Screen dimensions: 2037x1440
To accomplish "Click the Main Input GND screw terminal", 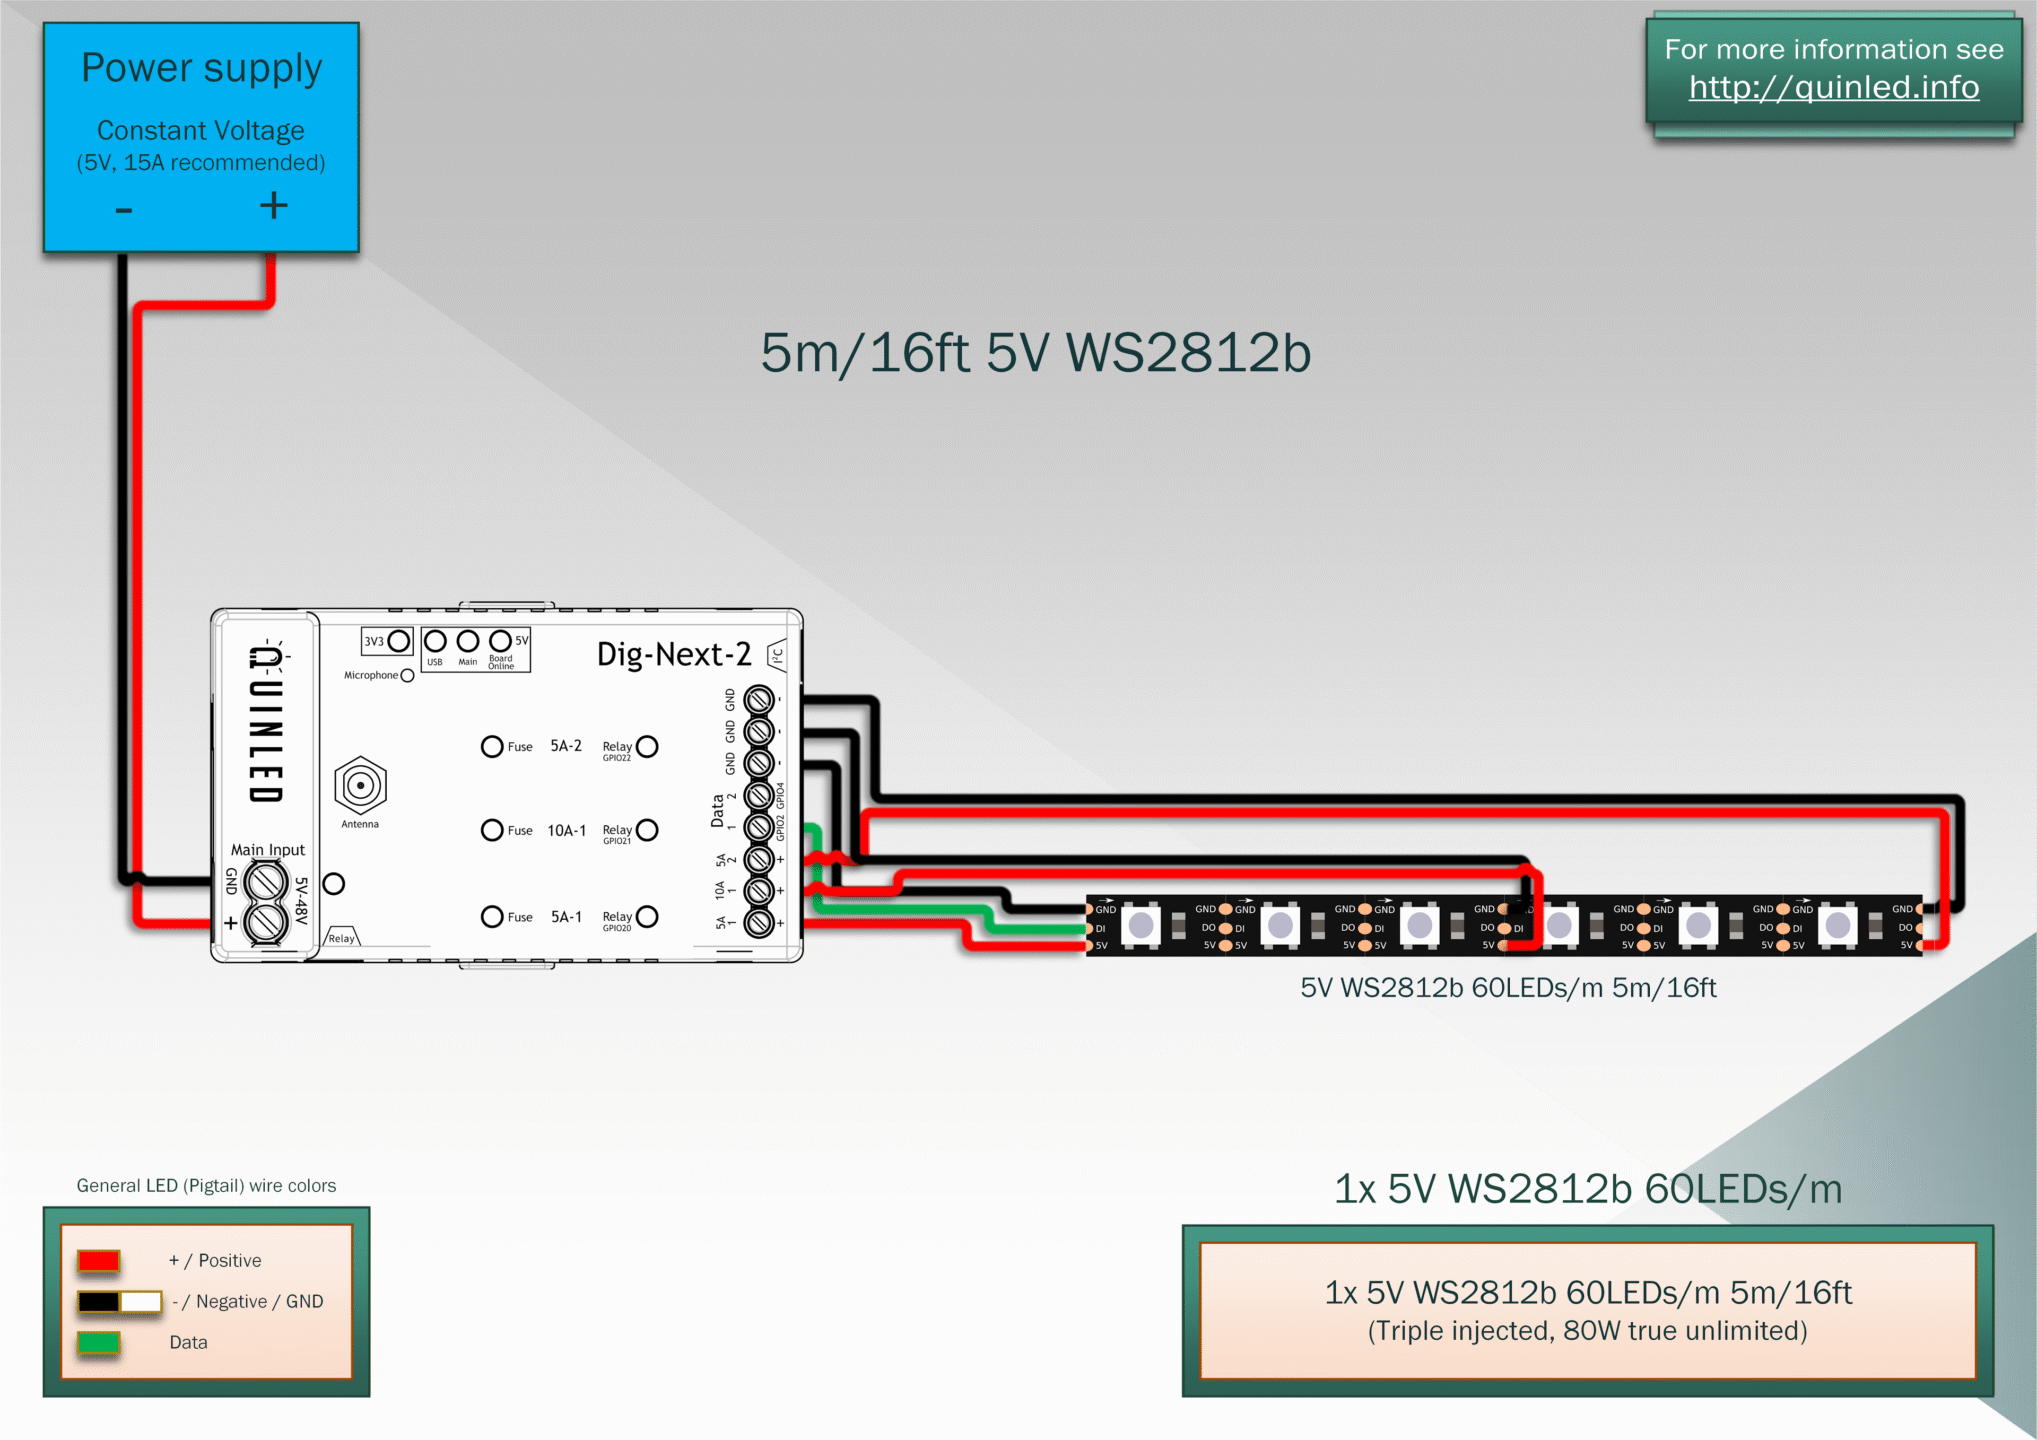I will 266,882.
